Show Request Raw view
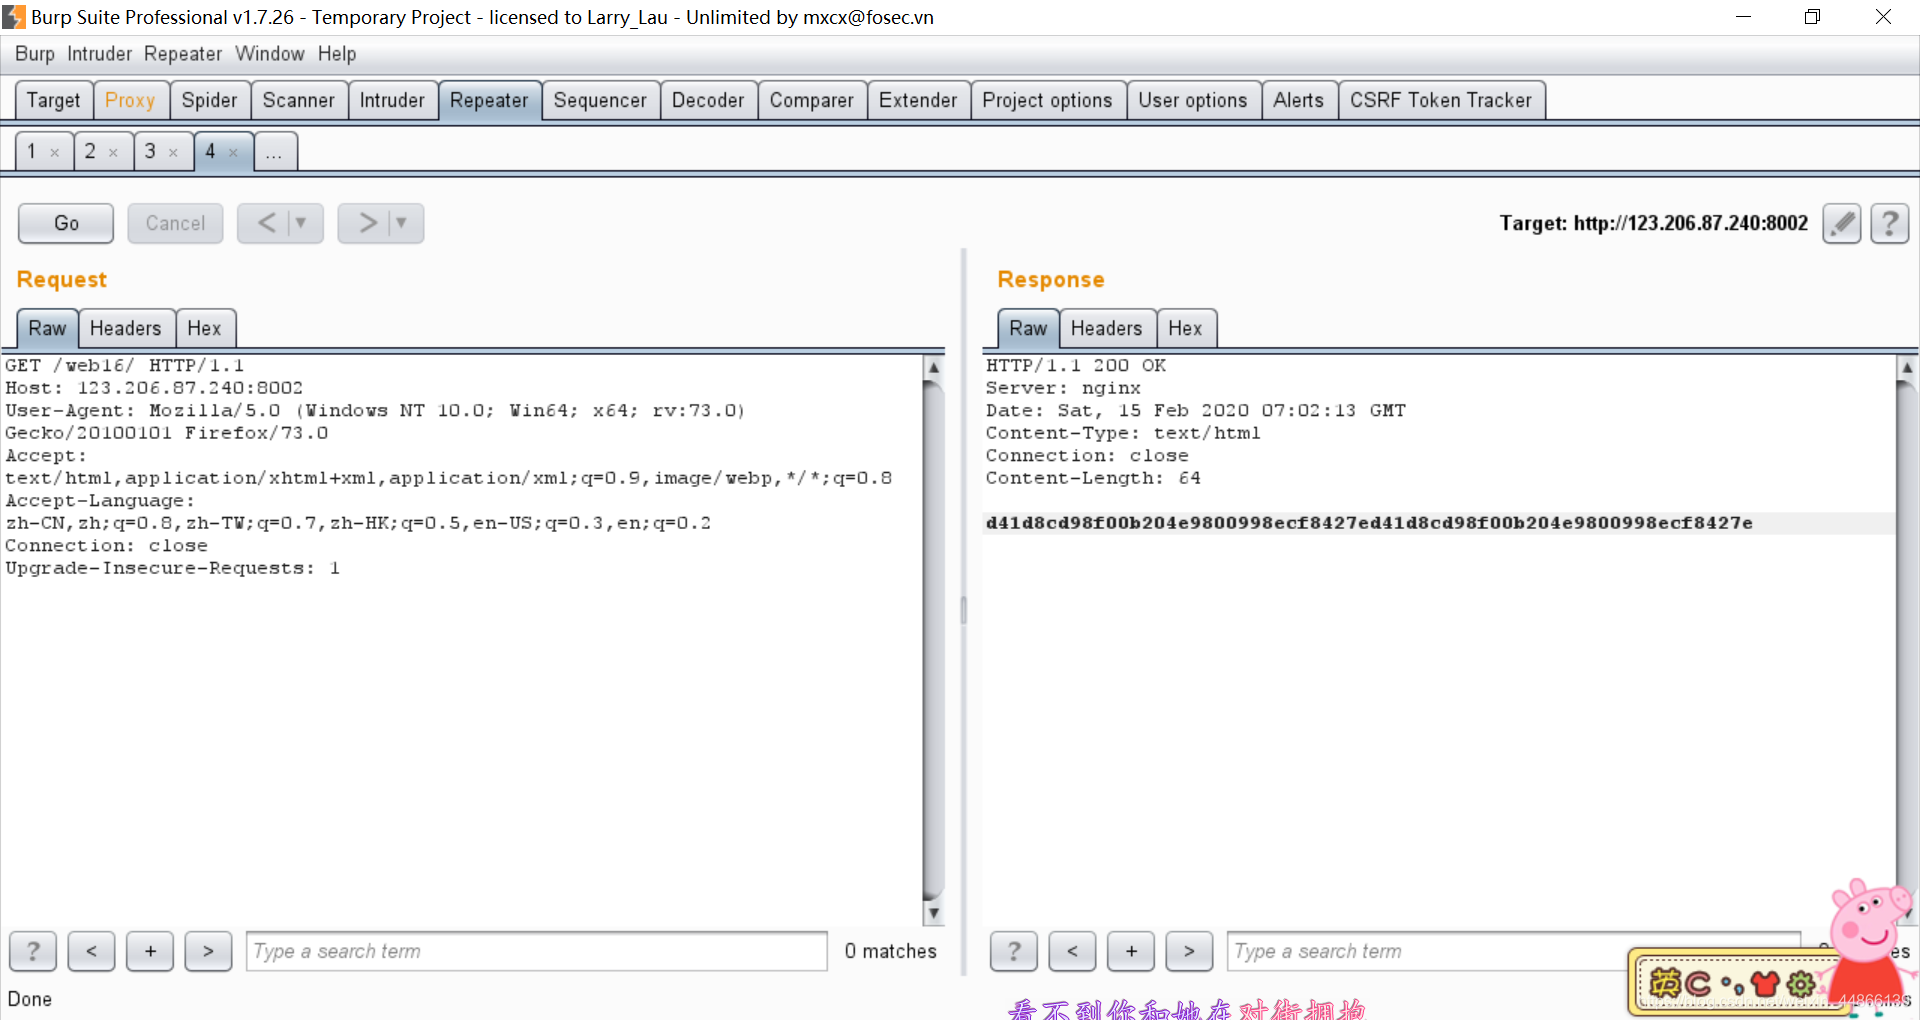The width and height of the screenshot is (1920, 1020). pos(47,328)
